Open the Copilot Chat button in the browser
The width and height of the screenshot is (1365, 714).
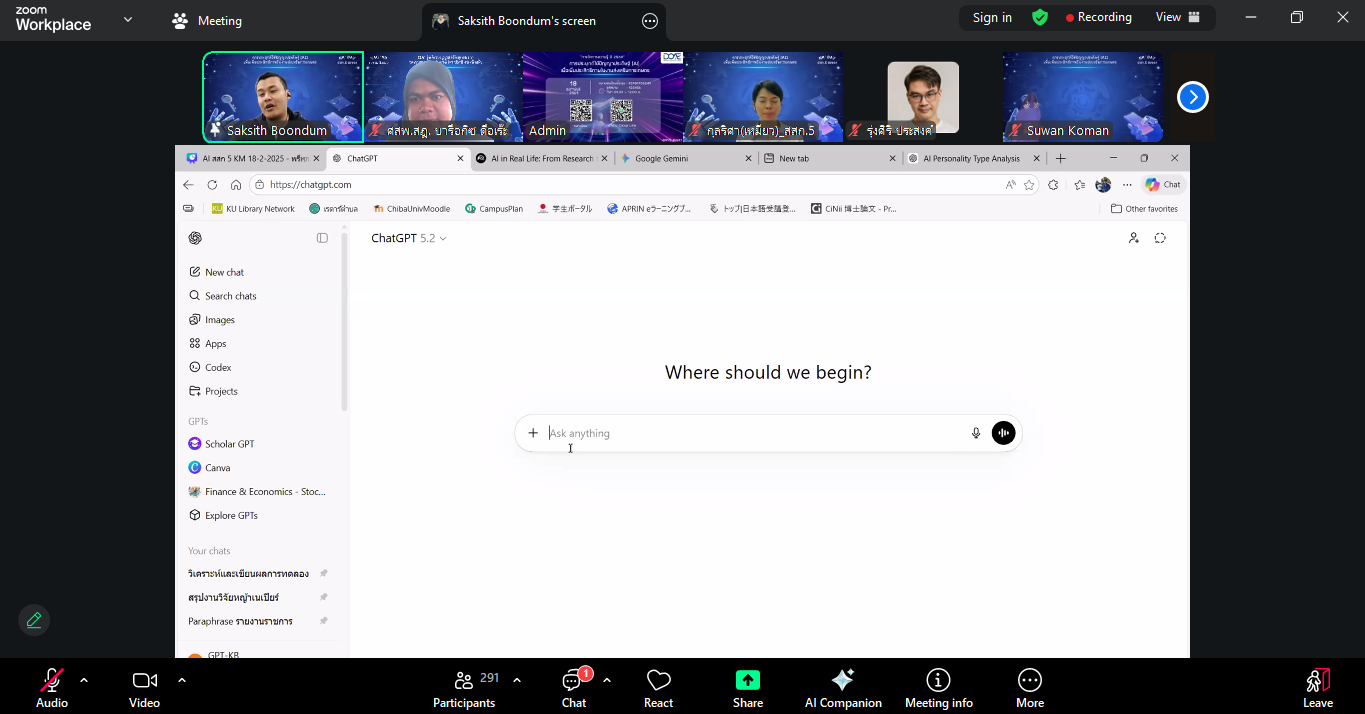[x=1163, y=185]
